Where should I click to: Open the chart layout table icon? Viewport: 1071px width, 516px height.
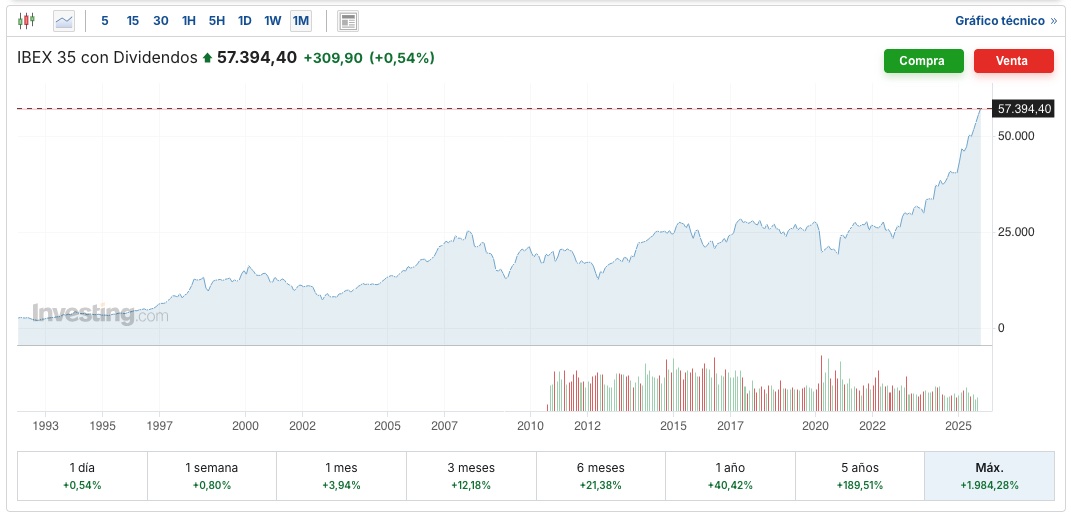[348, 20]
